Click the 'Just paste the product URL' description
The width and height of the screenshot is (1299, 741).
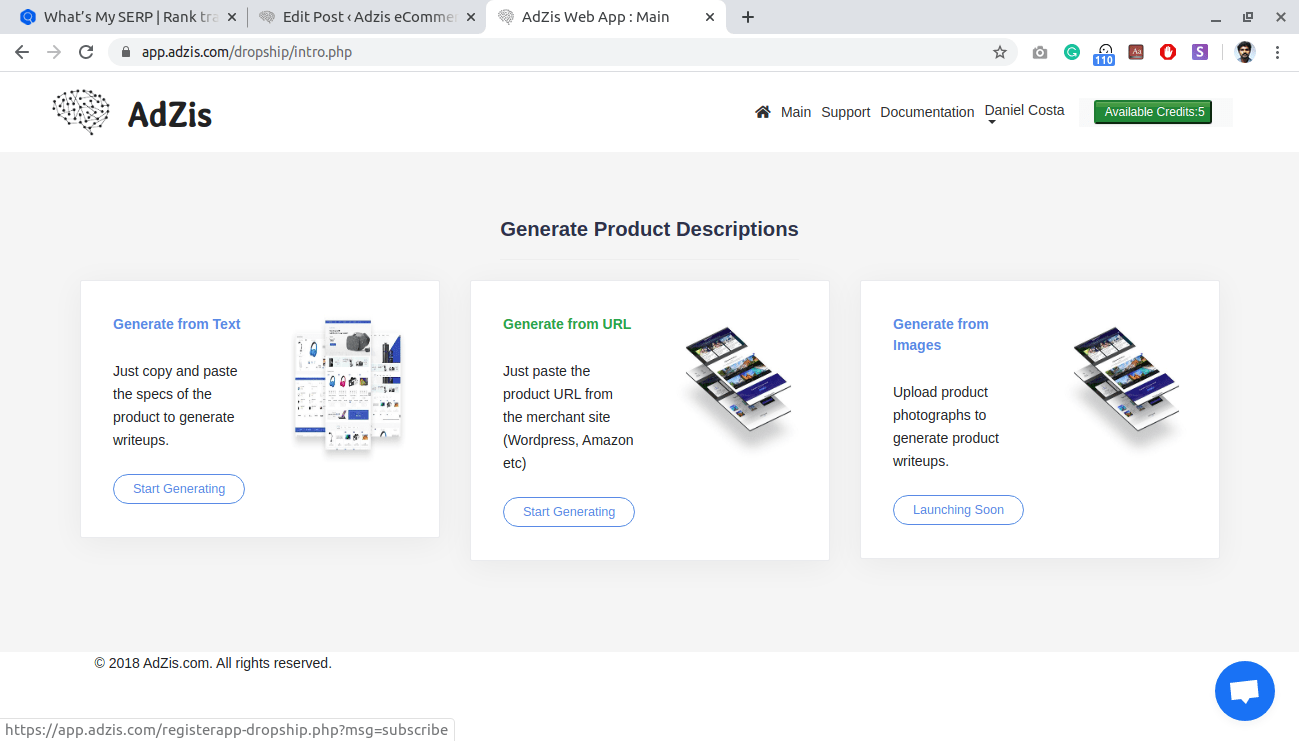tap(568, 417)
